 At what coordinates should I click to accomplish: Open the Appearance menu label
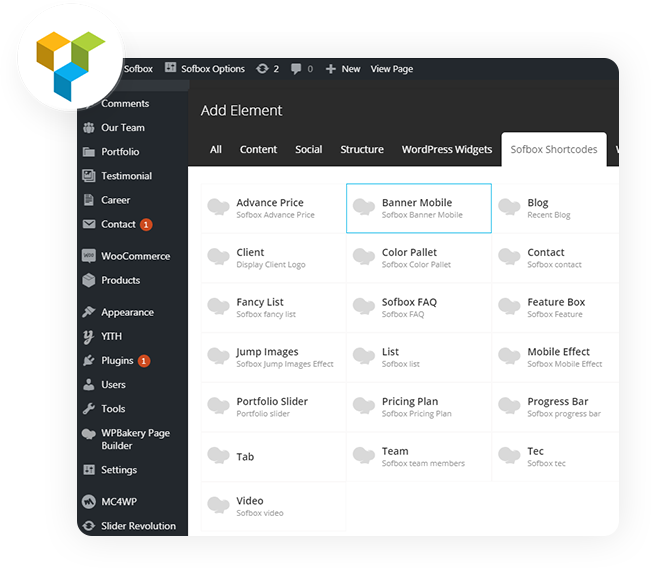click(127, 313)
